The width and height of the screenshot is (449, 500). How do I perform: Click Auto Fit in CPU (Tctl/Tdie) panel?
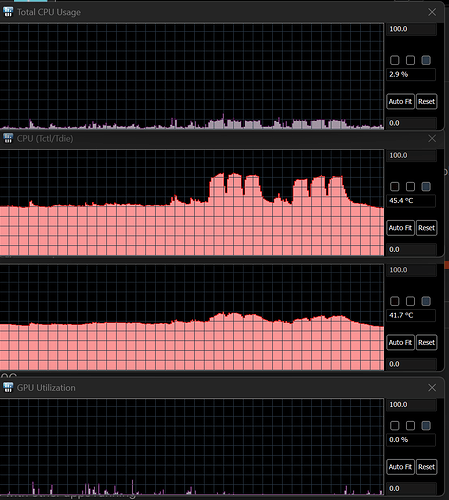click(400, 228)
